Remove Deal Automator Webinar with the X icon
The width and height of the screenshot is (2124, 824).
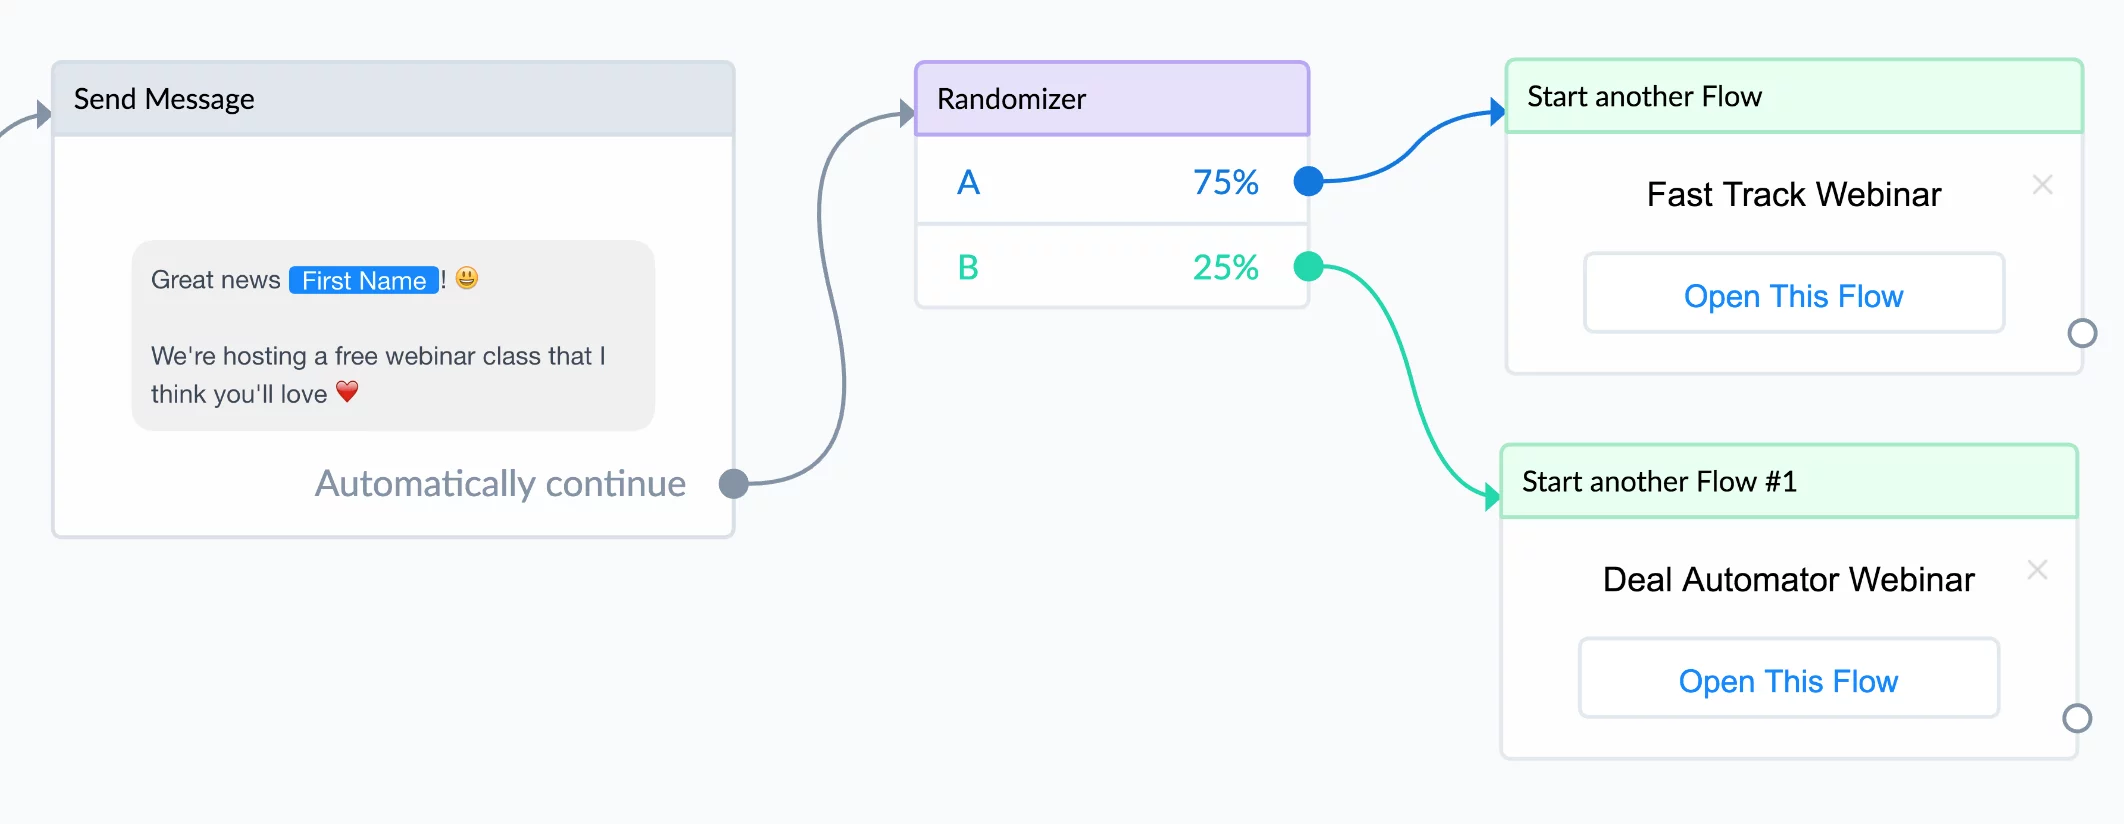pyautogui.click(x=2037, y=570)
